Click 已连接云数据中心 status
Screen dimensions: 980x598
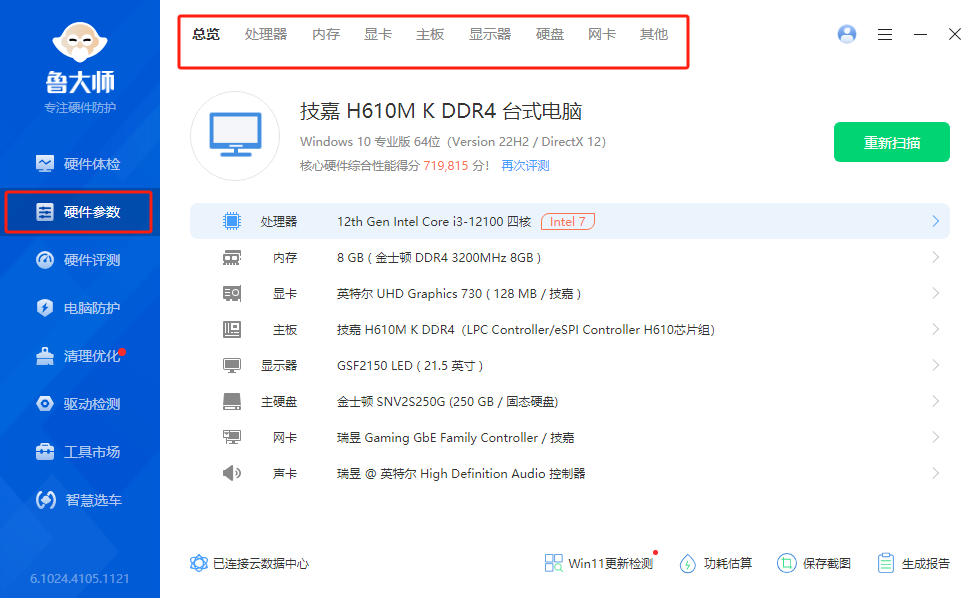point(261,564)
